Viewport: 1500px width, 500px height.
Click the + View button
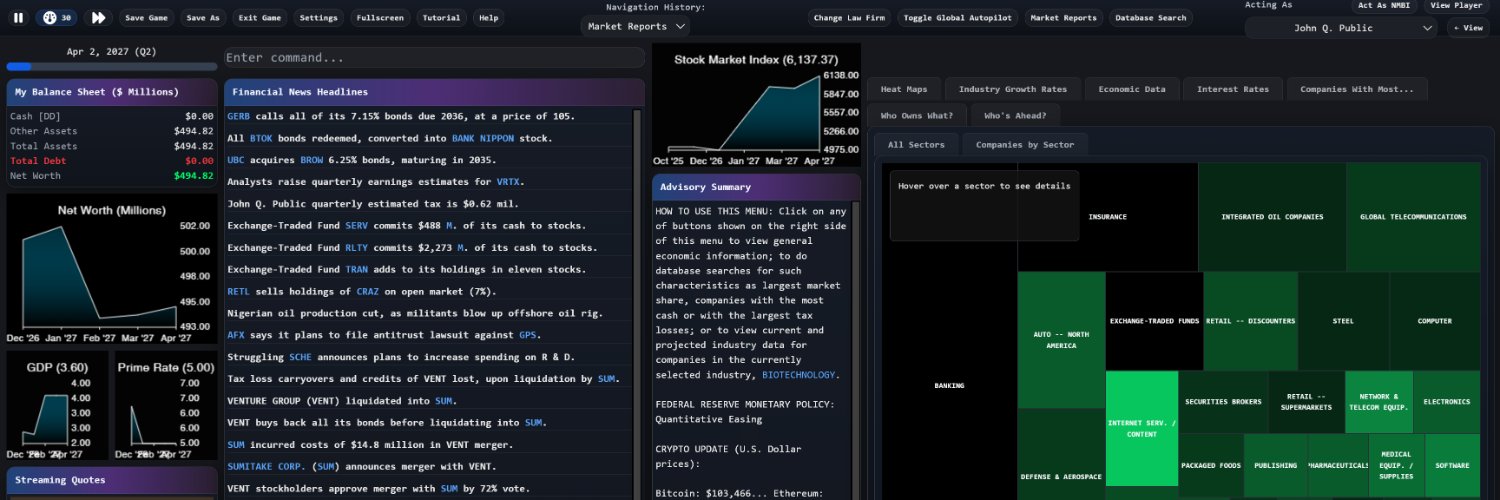click(1468, 28)
